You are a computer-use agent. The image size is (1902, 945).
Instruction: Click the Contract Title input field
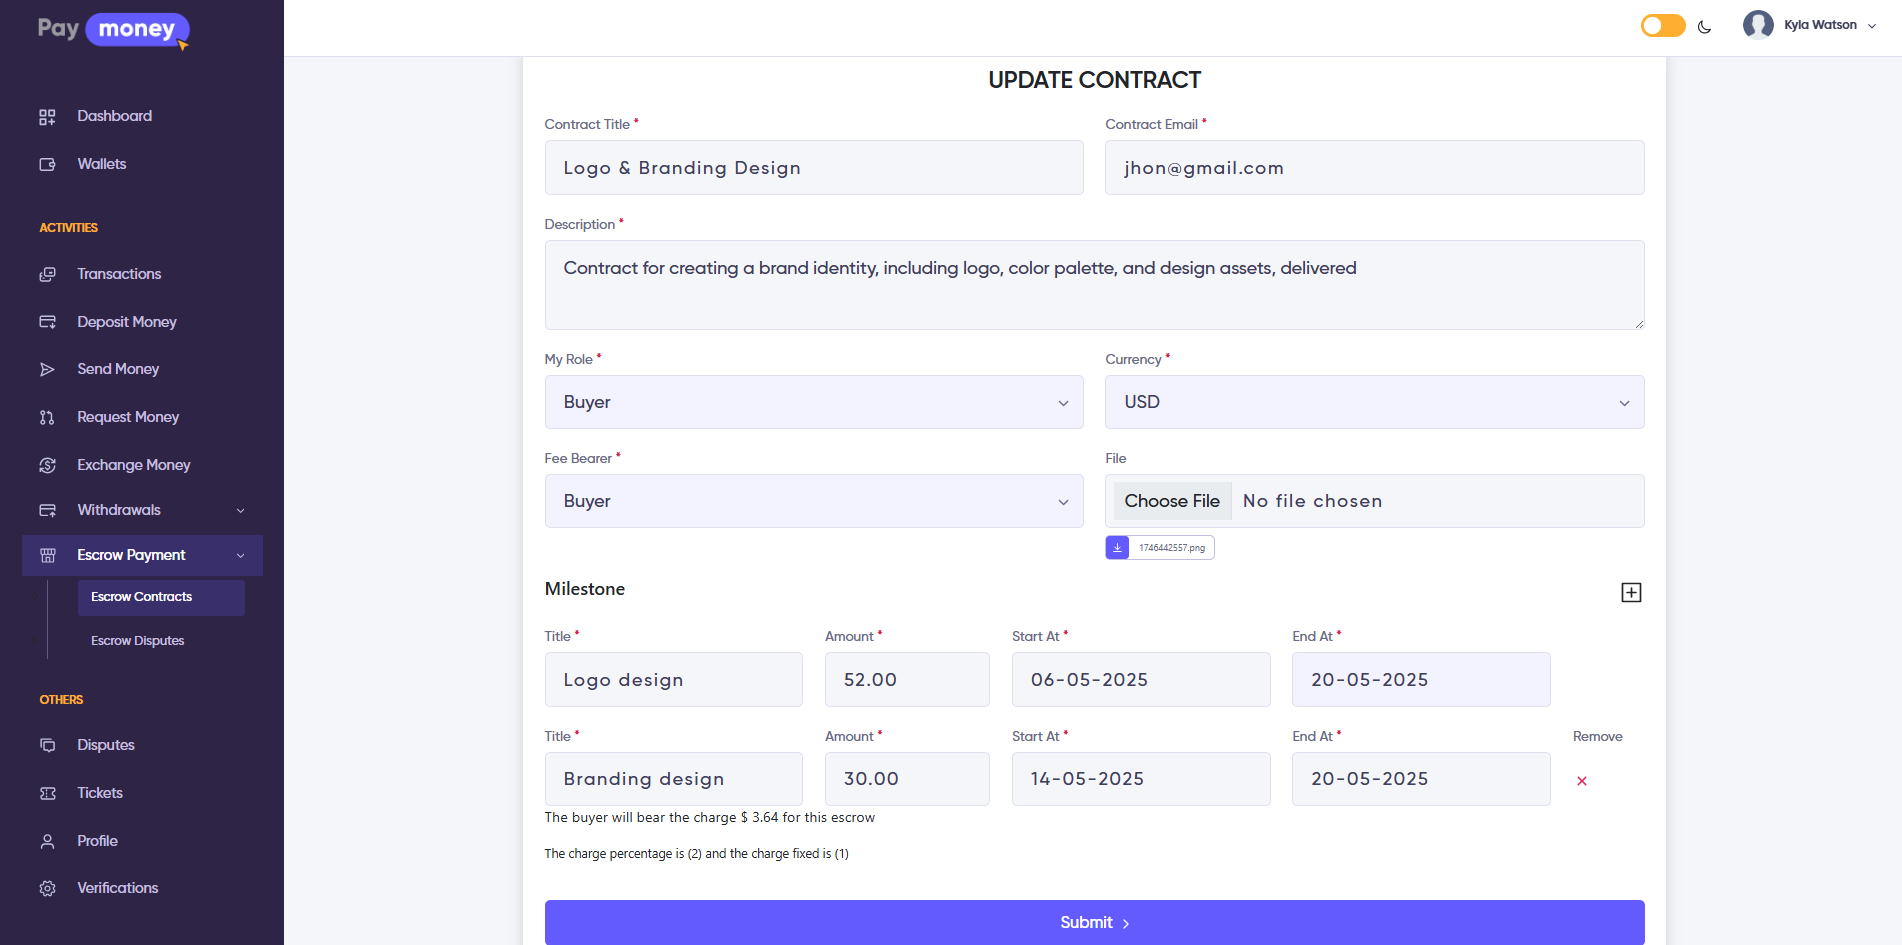pyautogui.click(x=813, y=168)
